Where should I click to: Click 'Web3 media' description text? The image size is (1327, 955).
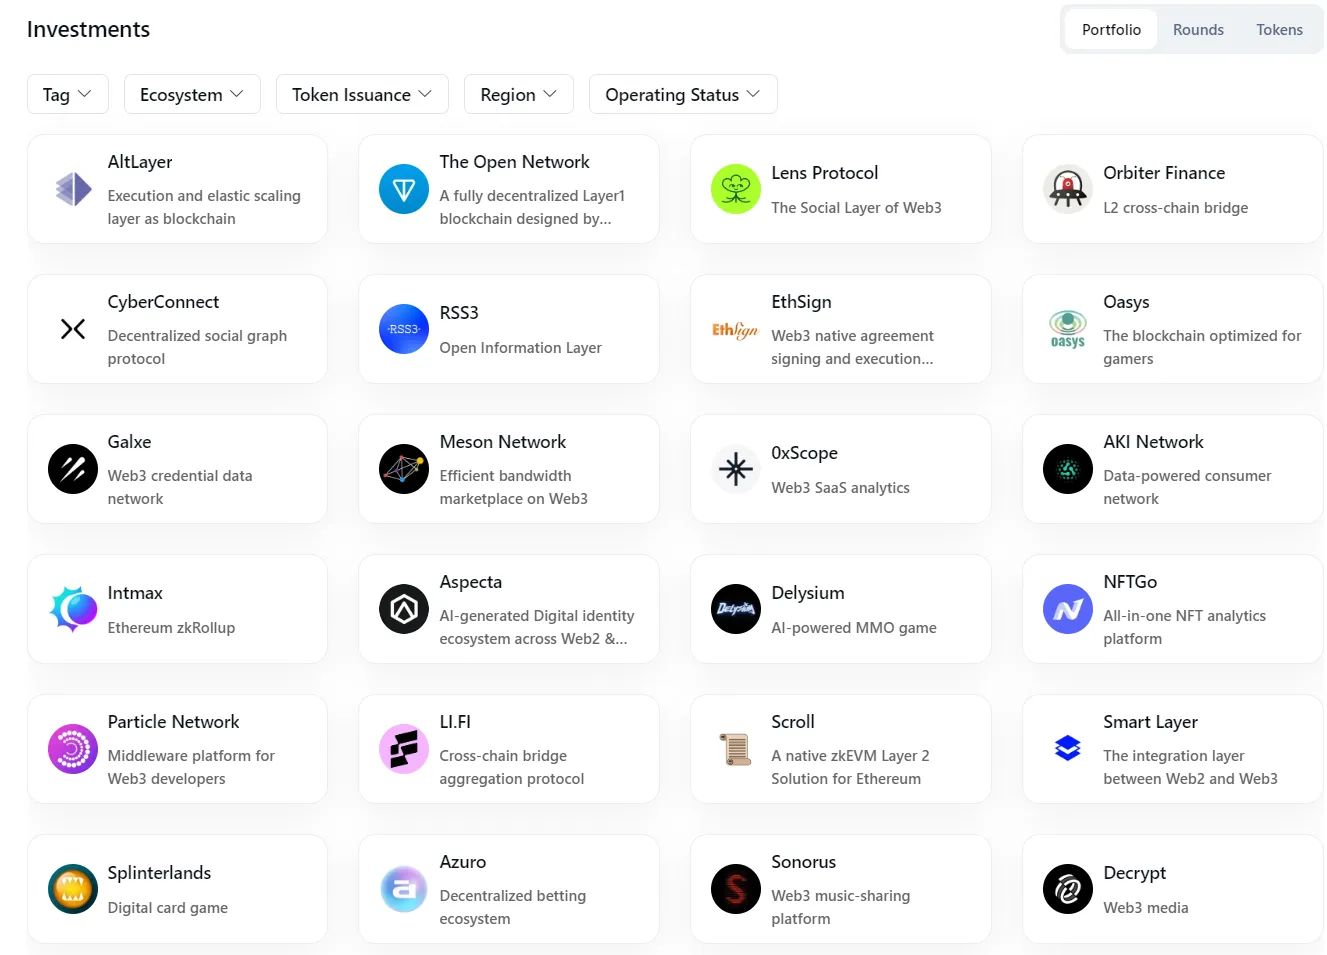coord(1146,908)
